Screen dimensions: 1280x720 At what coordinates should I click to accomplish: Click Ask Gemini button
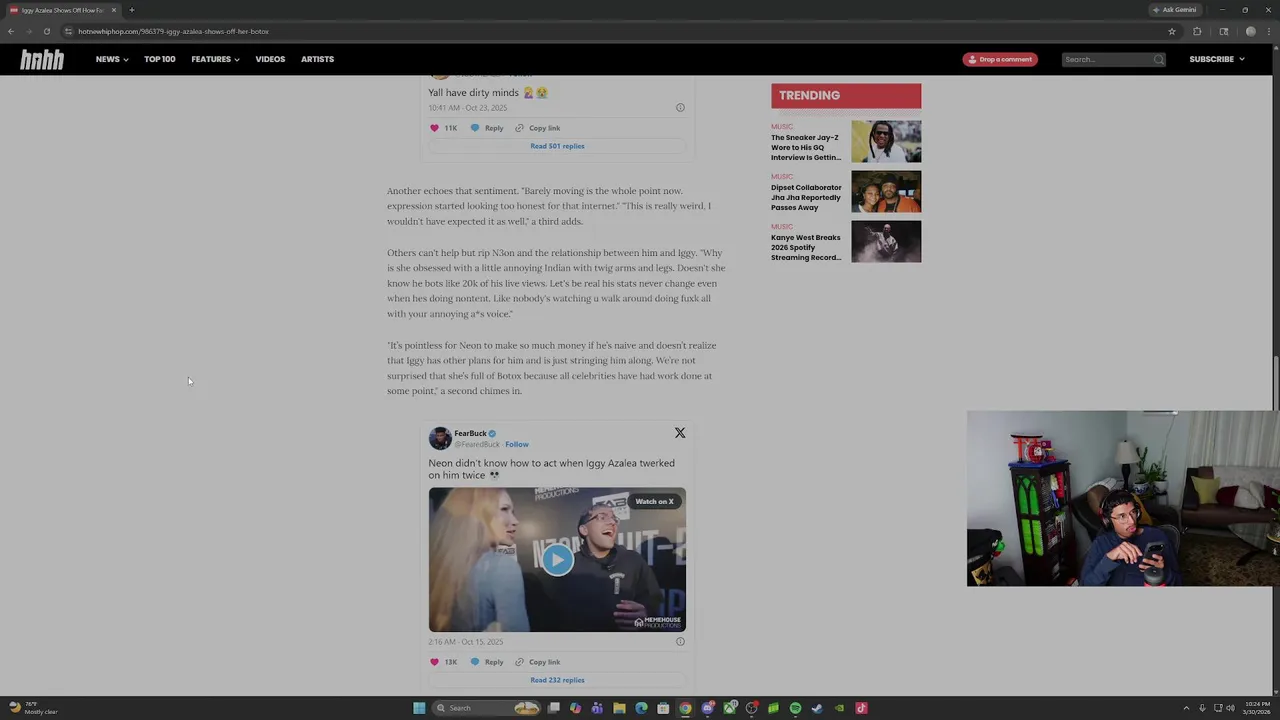[x=1174, y=10]
